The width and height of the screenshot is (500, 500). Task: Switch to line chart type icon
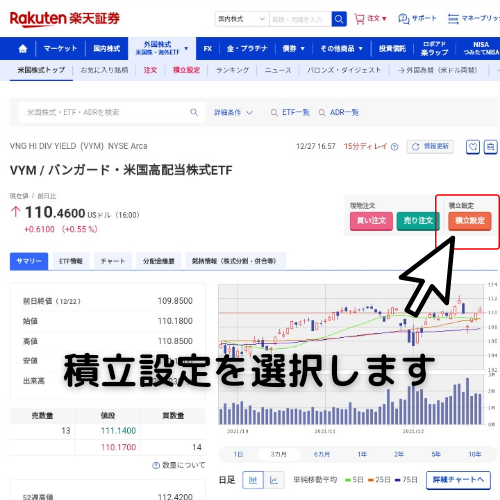(274, 480)
